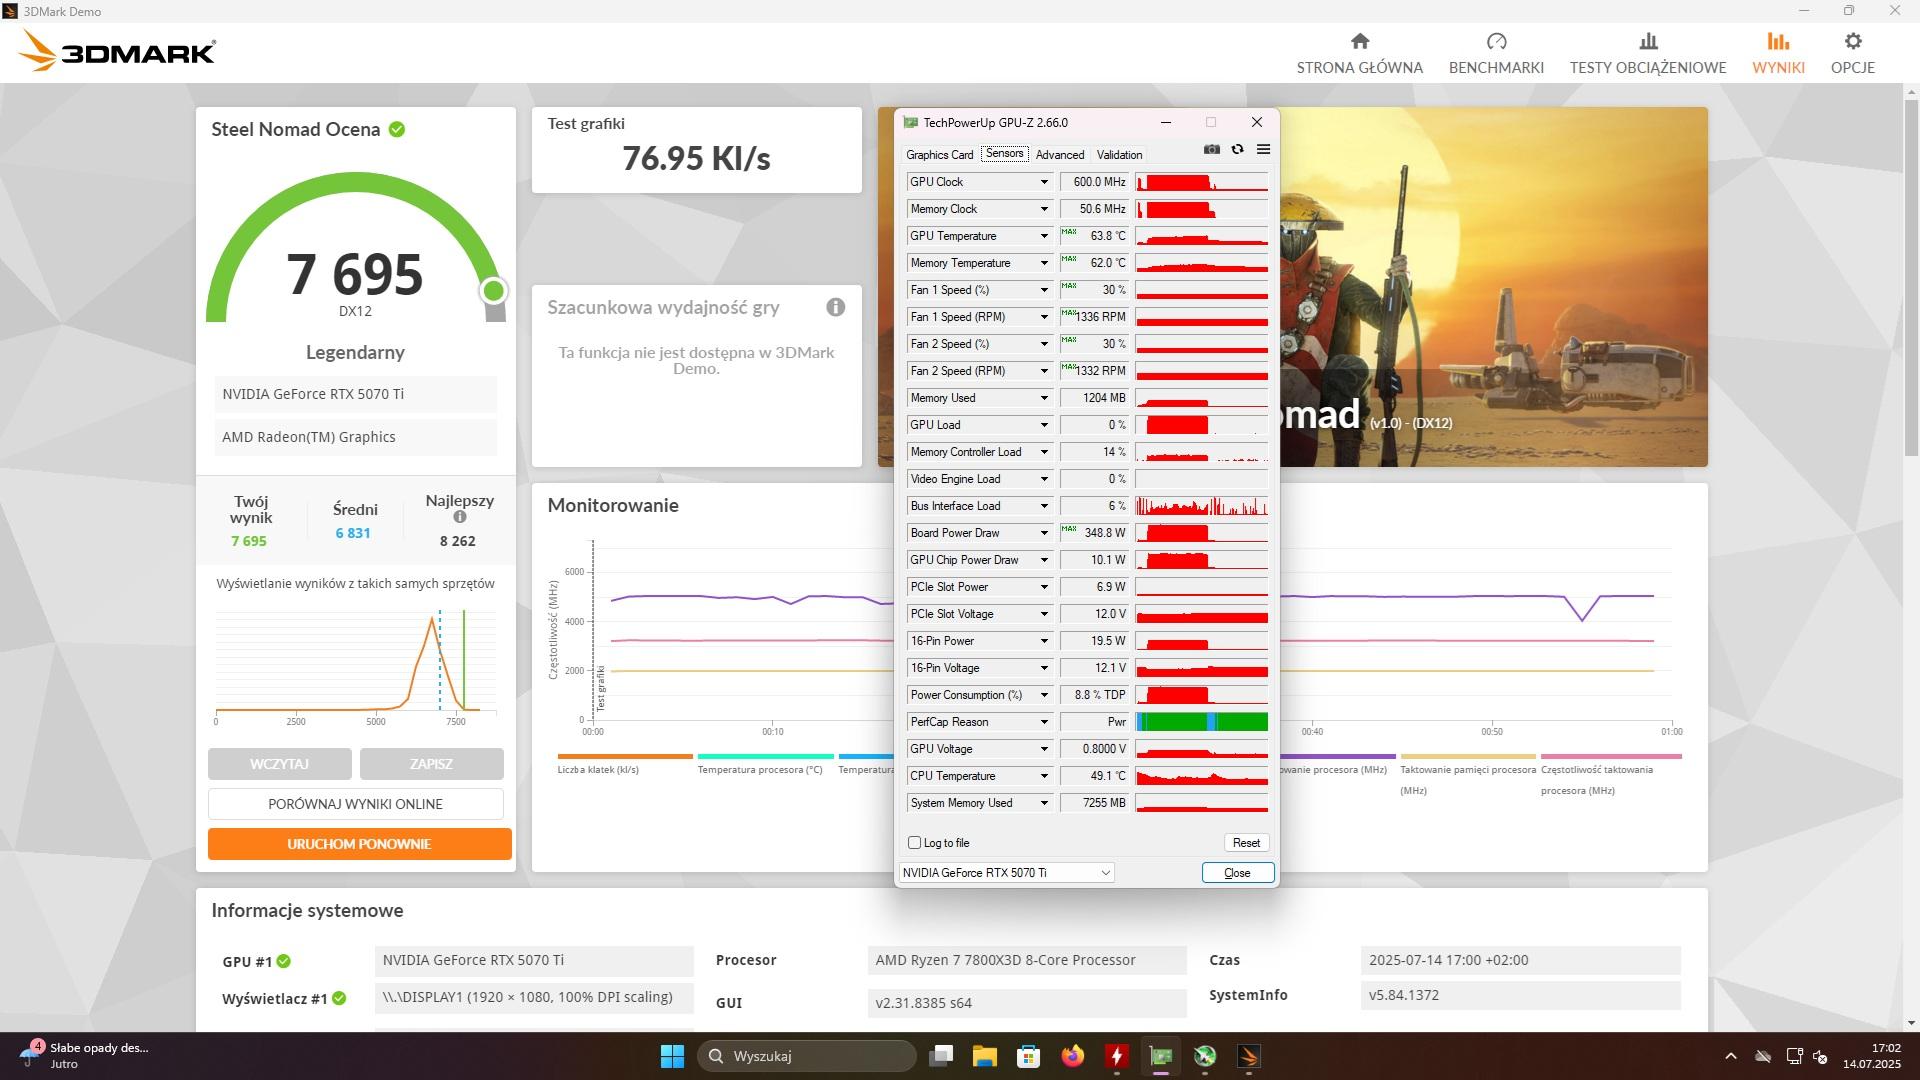Screen dimensions: 1920x1080
Task: Click the green score gauge marker
Action: (x=493, y=291)
